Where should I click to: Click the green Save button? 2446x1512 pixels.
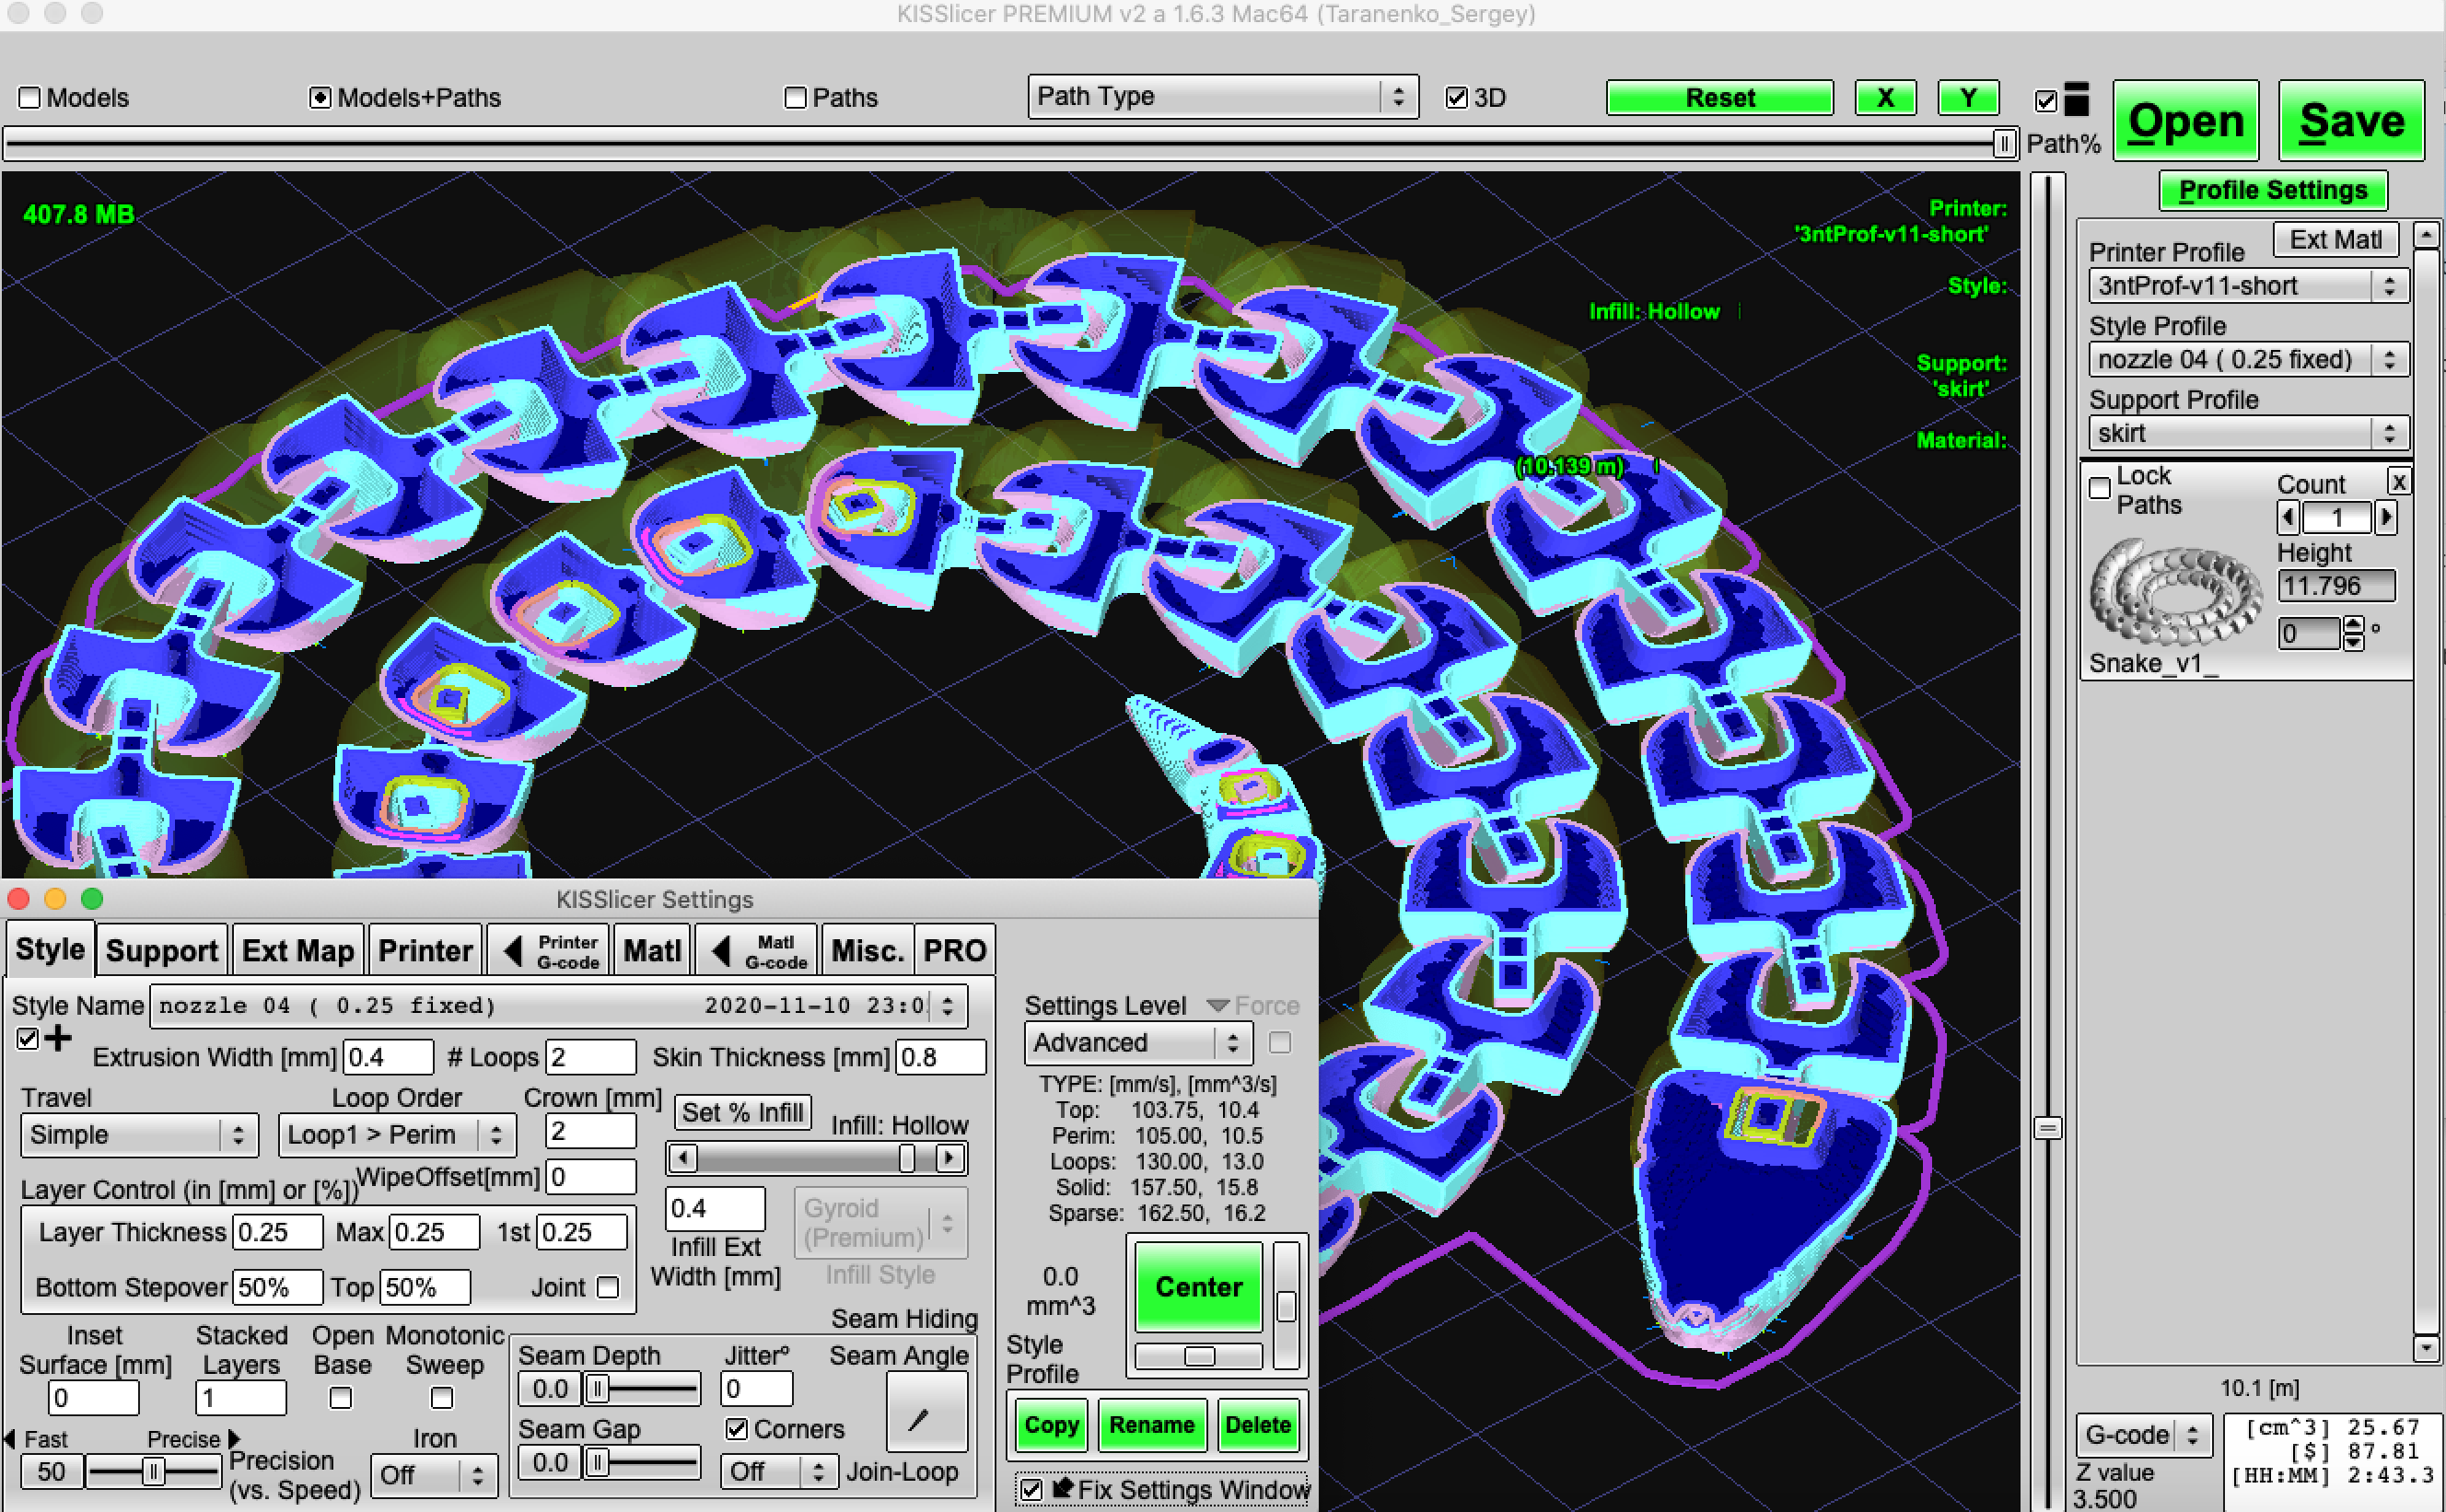coord(2351,122)
